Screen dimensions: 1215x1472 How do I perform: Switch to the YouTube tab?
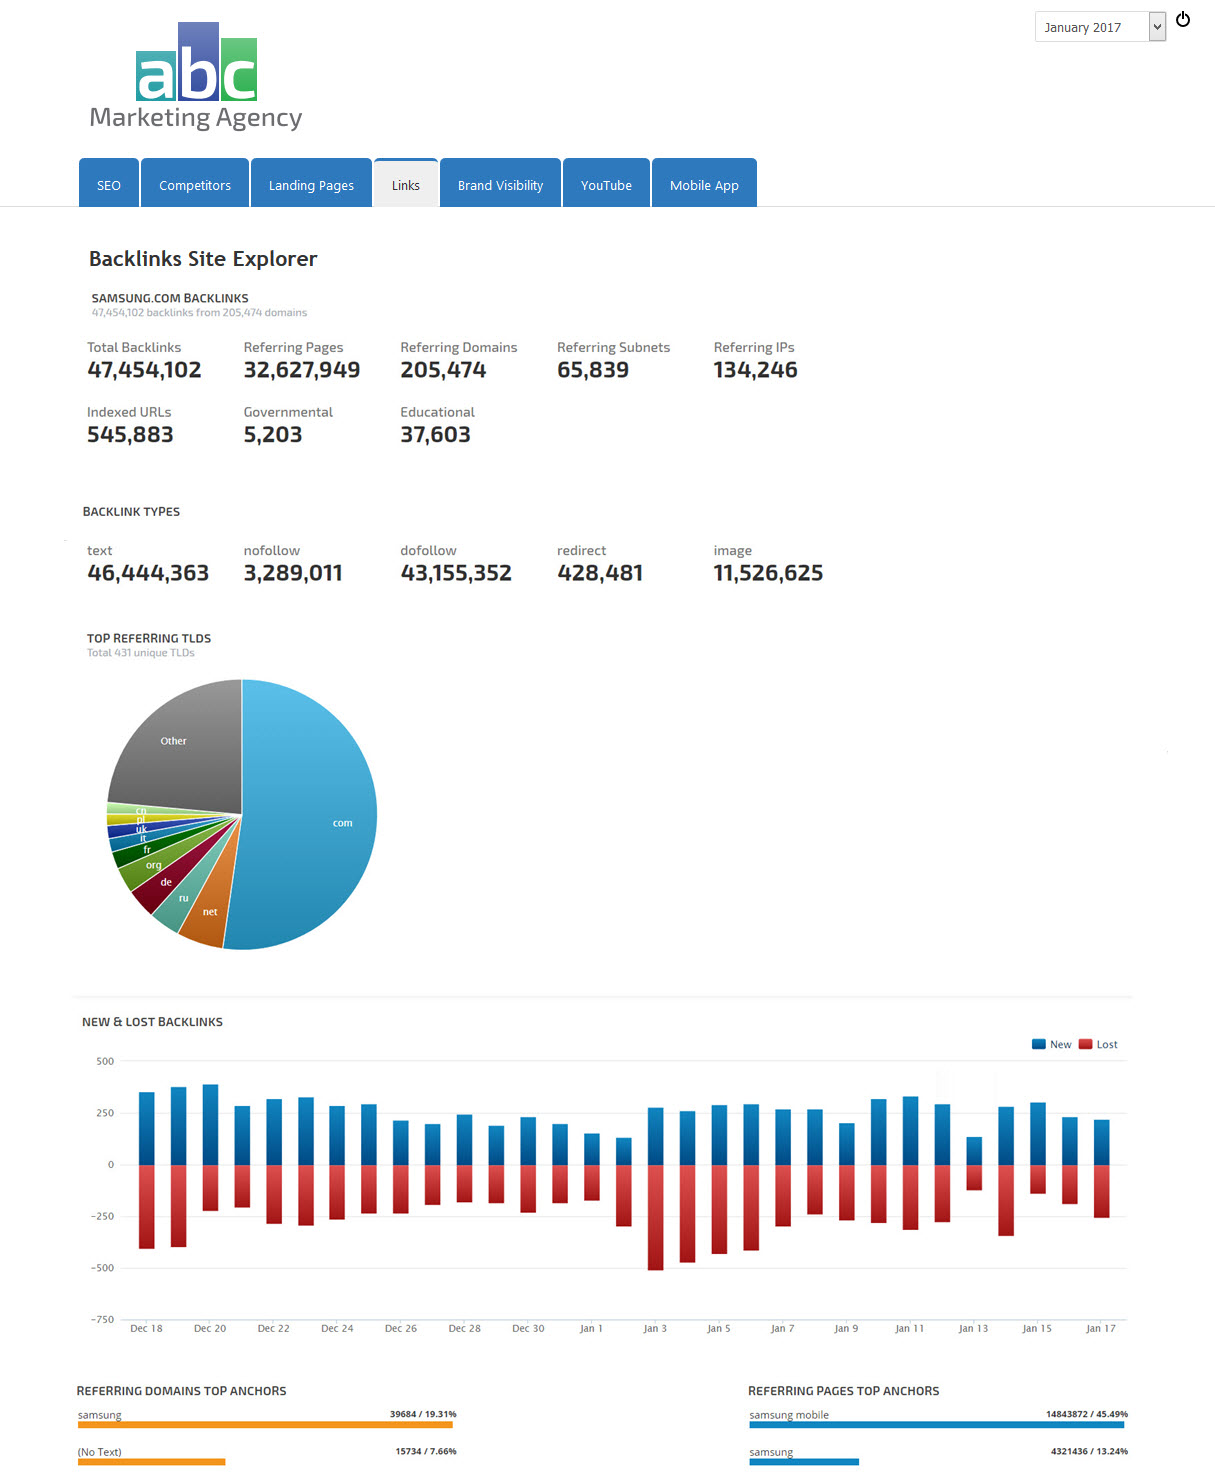(606, 185)
